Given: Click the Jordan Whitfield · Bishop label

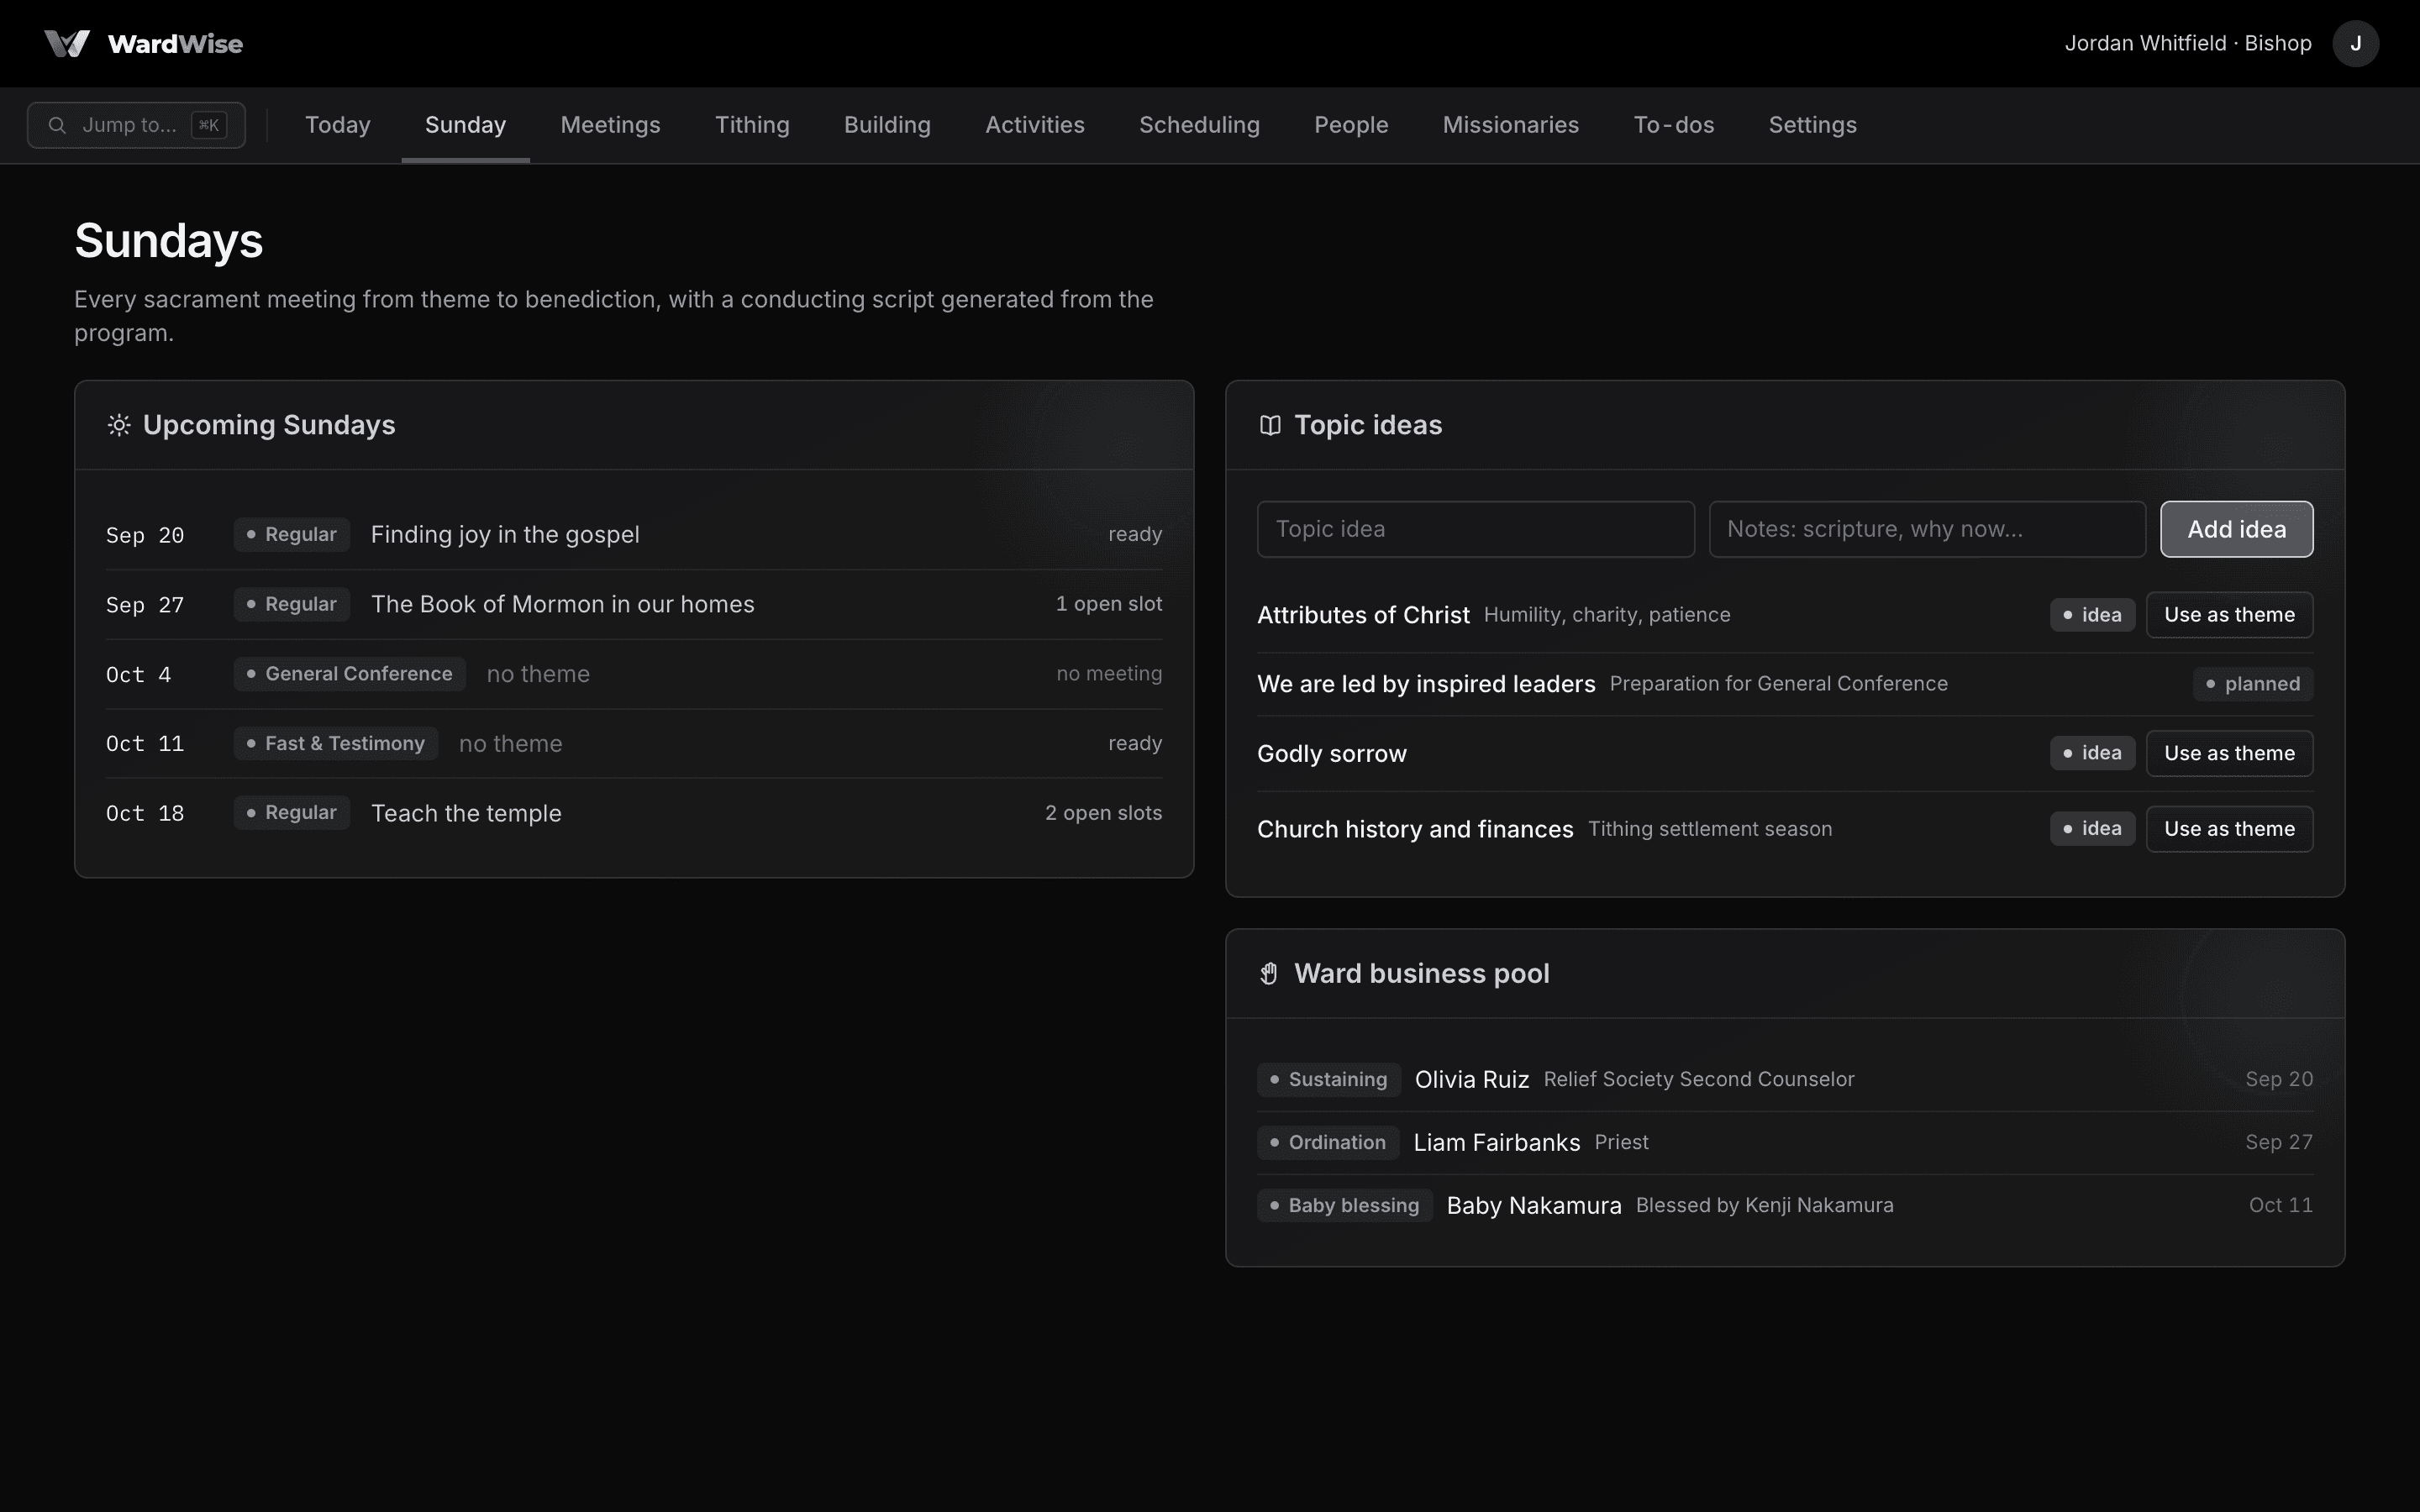Looking at the screenshot, I should tap(2188, 44).
